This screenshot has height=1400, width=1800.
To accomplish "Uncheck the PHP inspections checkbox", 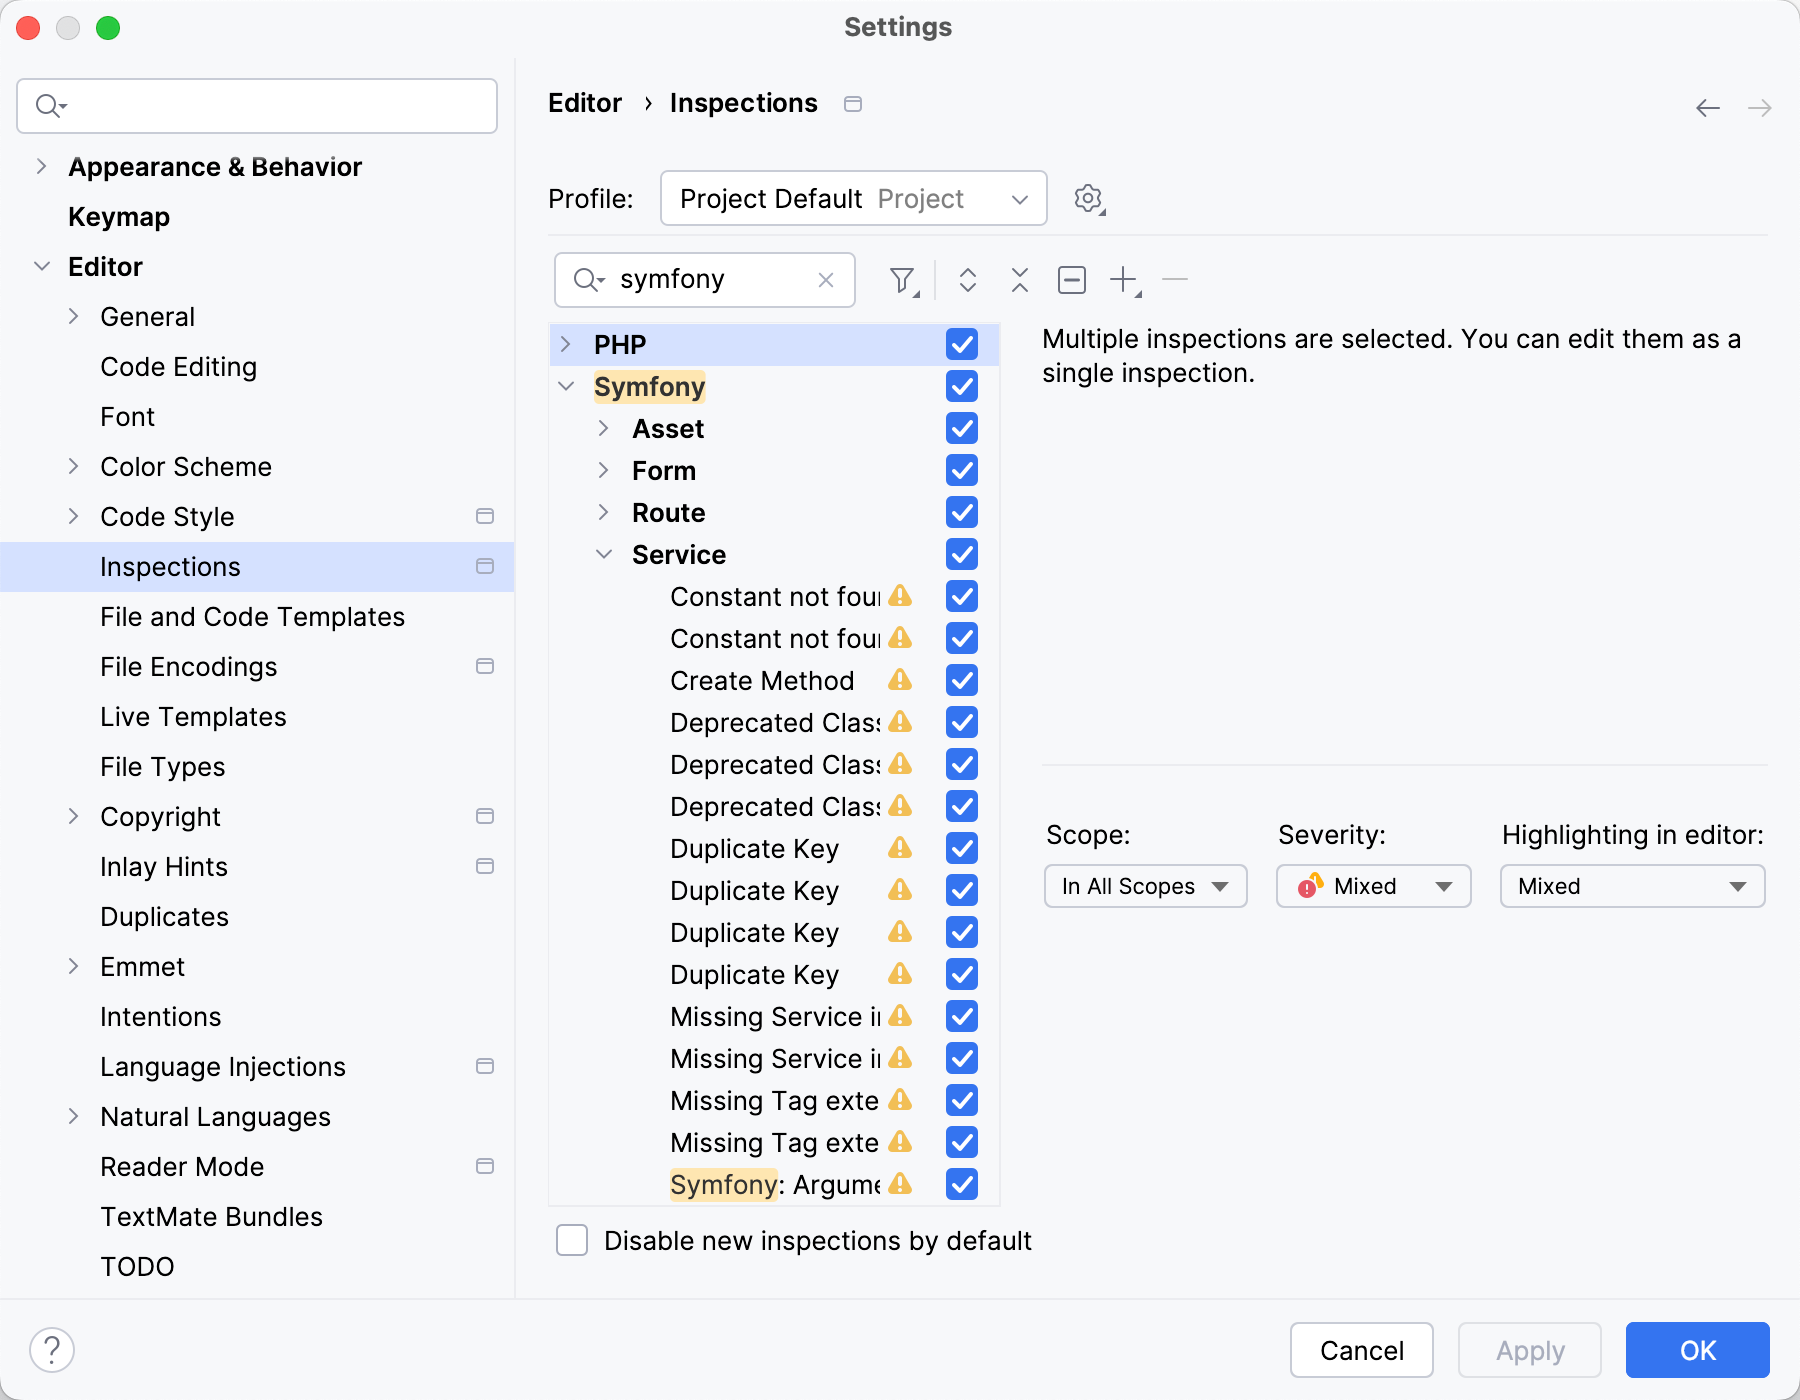I will (x=961, y=344).
